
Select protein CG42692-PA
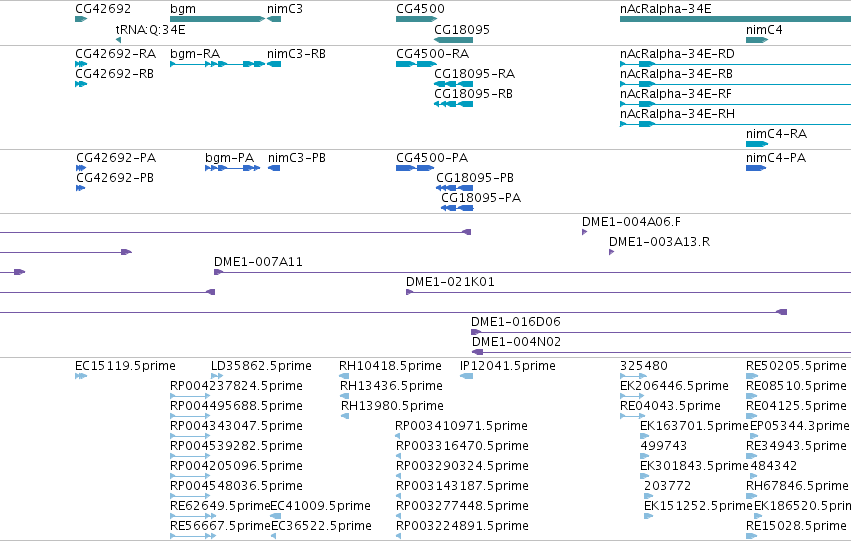coord(116,158)
